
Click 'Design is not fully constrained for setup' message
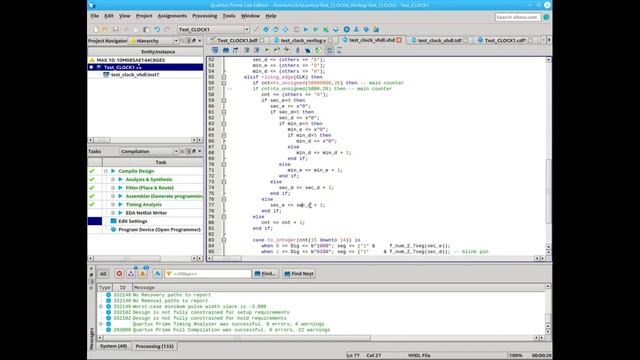(211, 312)
